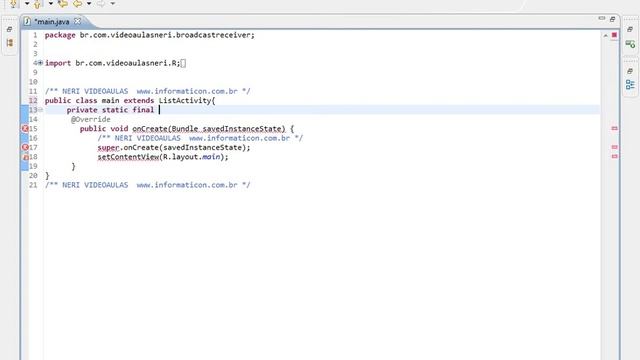This screenshot has height=360, width=640.
Task: Open the Next Annotation dropdown arrow
Action: click(27, 4)
